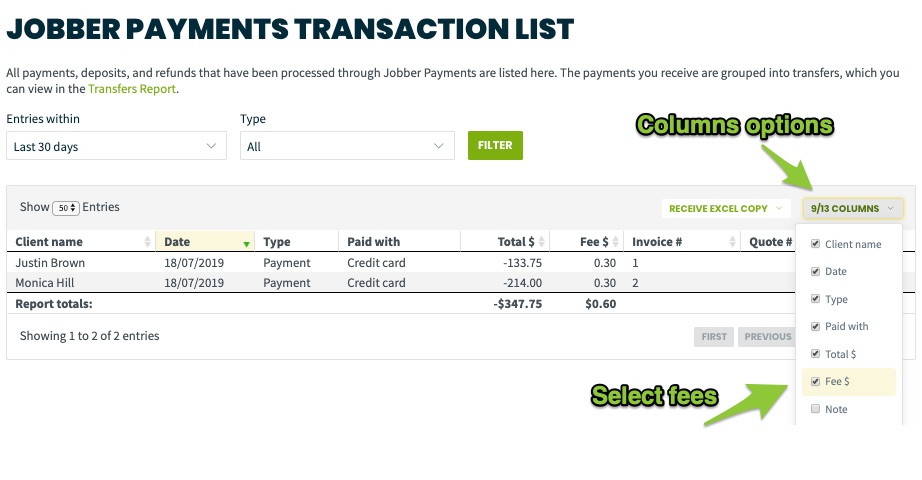Open the Transfers Report link
This screenshot has height=480, width=922.
click(x=132, y=89)
